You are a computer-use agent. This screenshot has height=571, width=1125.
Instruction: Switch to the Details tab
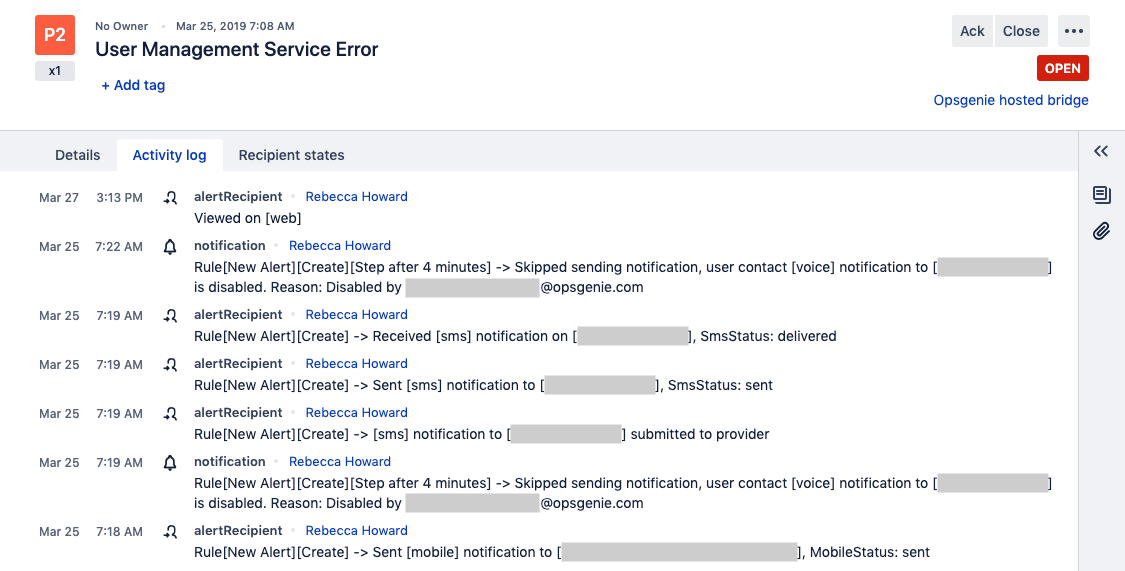78,155
